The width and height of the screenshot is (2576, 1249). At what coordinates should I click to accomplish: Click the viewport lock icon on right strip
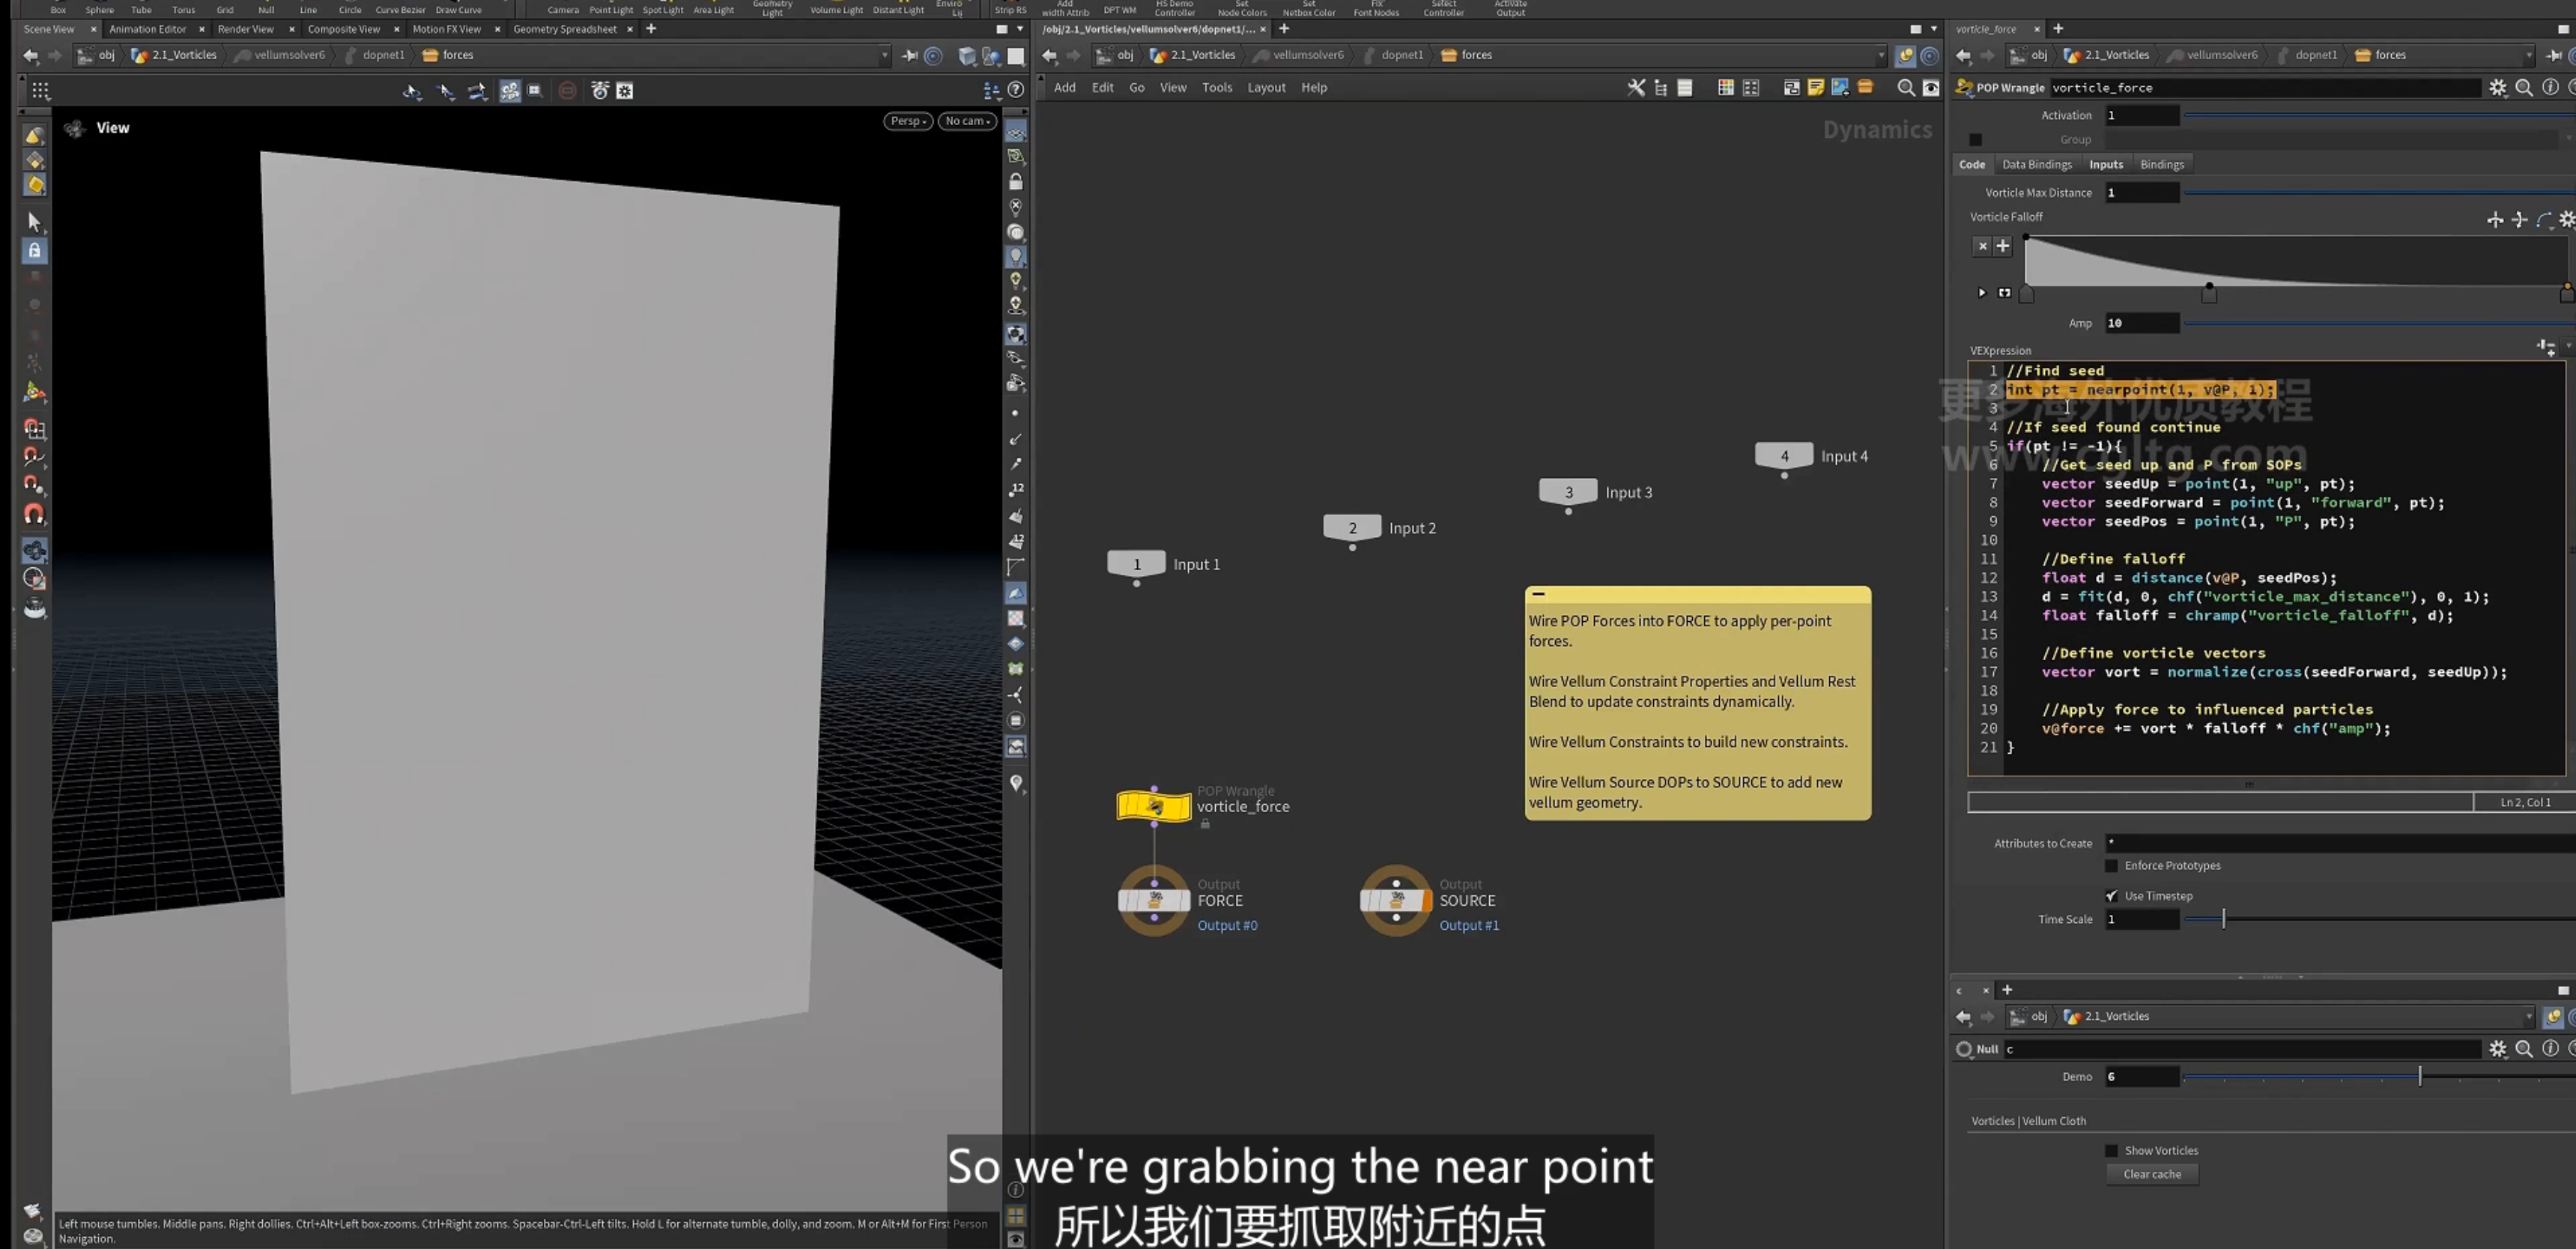click(1016, 182)
